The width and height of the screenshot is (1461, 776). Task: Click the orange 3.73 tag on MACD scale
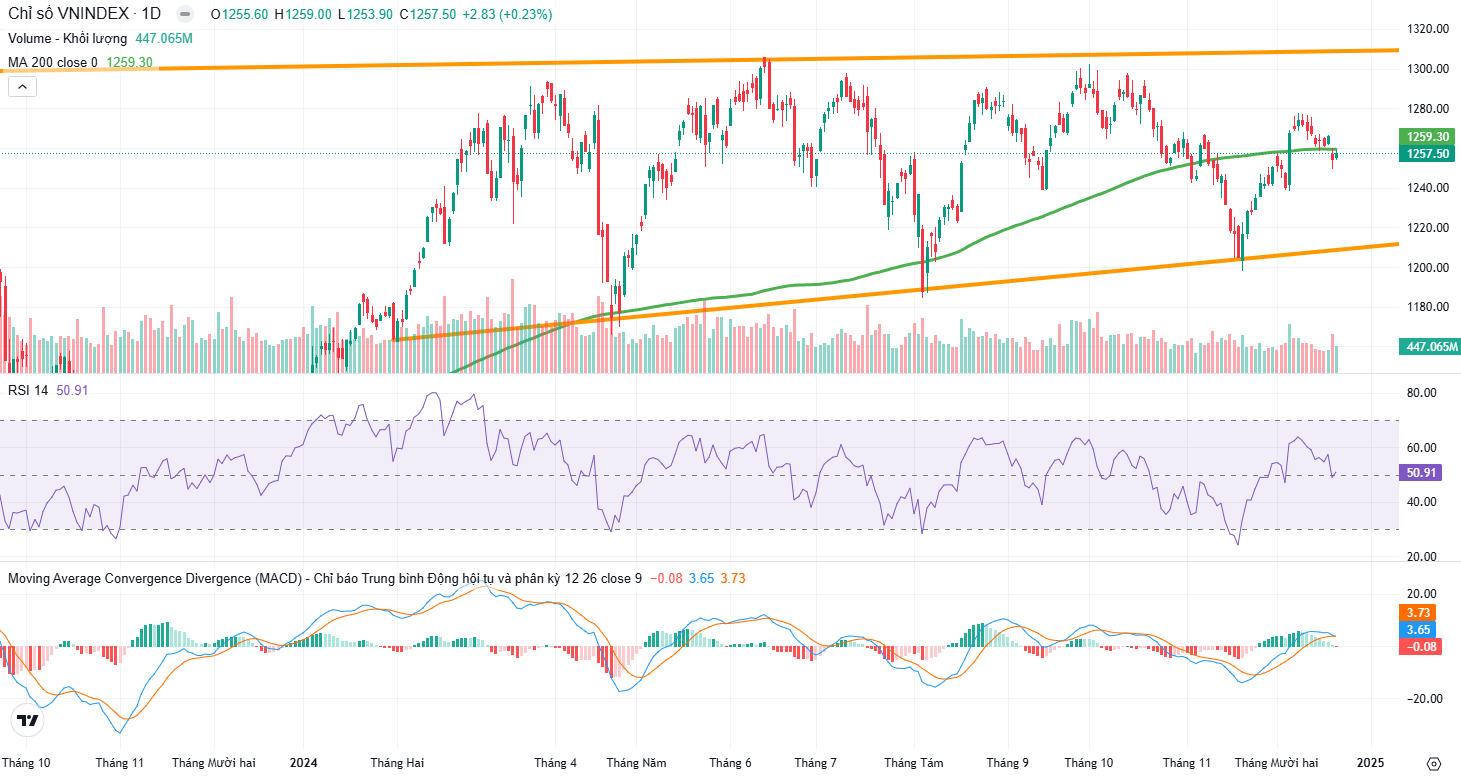click(x=1418, y=613)
